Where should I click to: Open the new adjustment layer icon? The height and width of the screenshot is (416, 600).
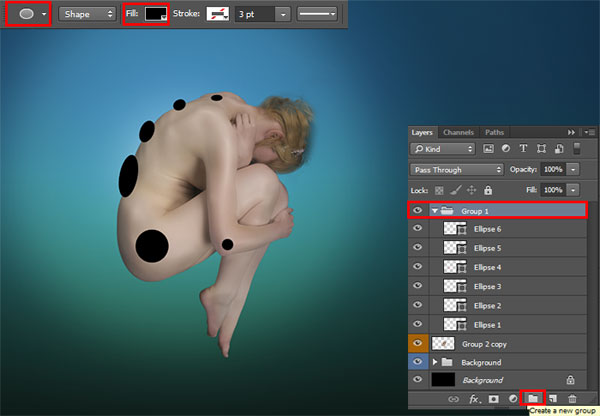tap(513, 399)
